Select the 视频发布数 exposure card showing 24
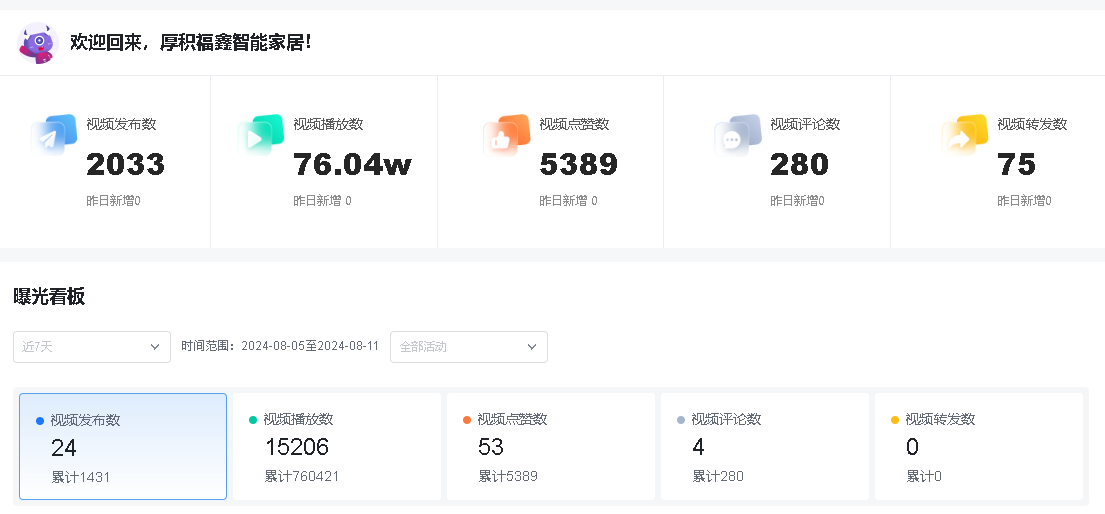 [123, 447]
